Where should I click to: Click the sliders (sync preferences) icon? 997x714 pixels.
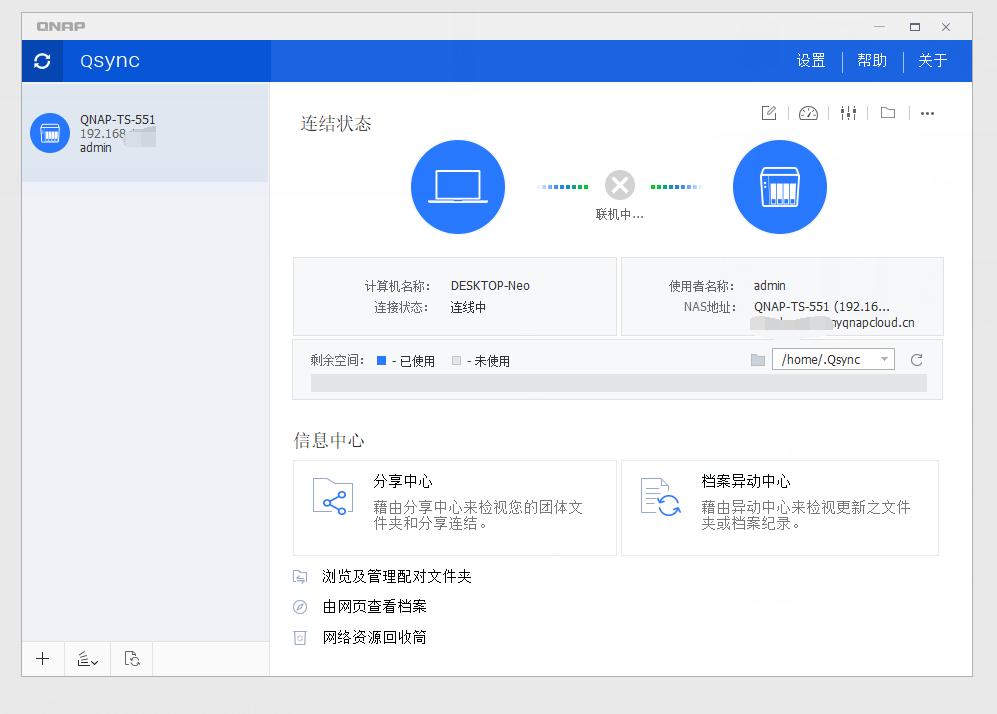(x=848, y=113)
